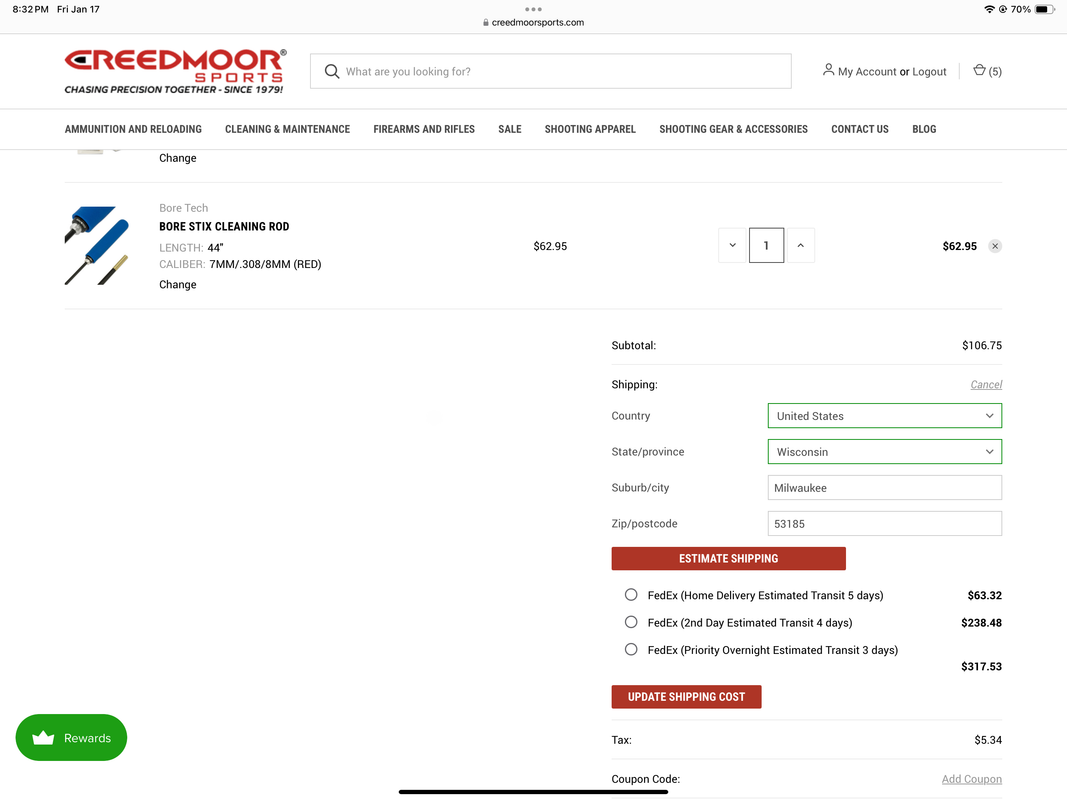The width and height of the screenshot is (1067, 800).
Task: Click the $238.48 2nd Day price
Action: 981,622
